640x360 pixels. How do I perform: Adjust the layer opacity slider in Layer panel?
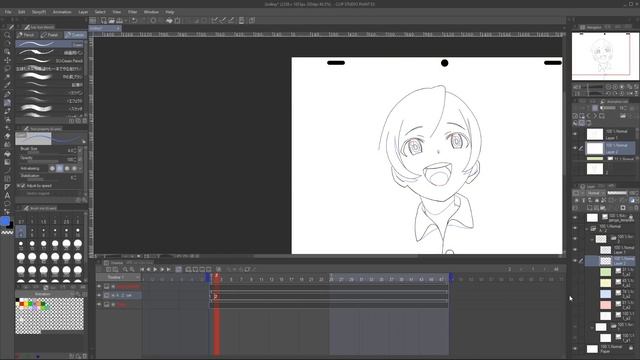[617, 193]
